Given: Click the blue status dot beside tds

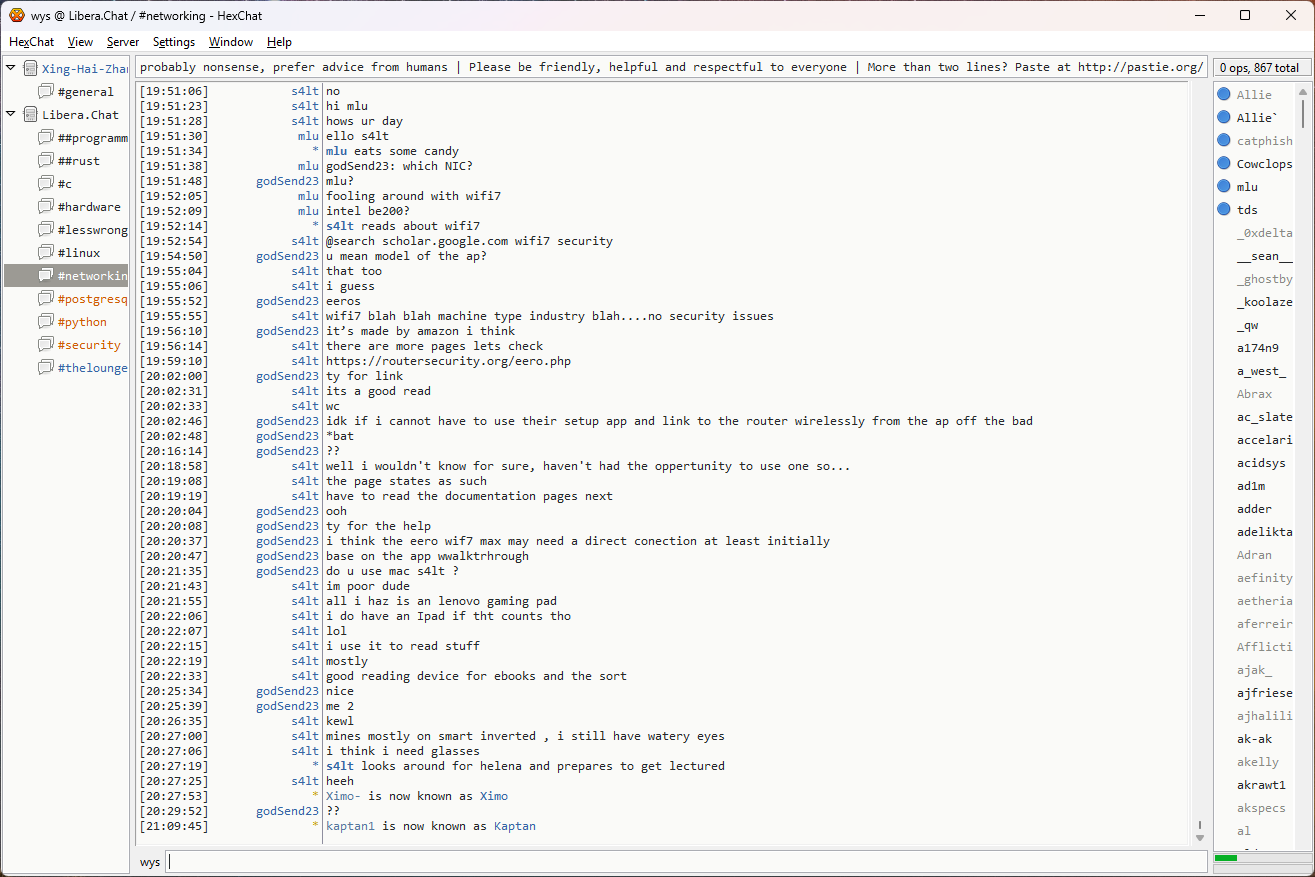Looking at the screenshot, I should pyautogui.click(x=1223, y=209).
